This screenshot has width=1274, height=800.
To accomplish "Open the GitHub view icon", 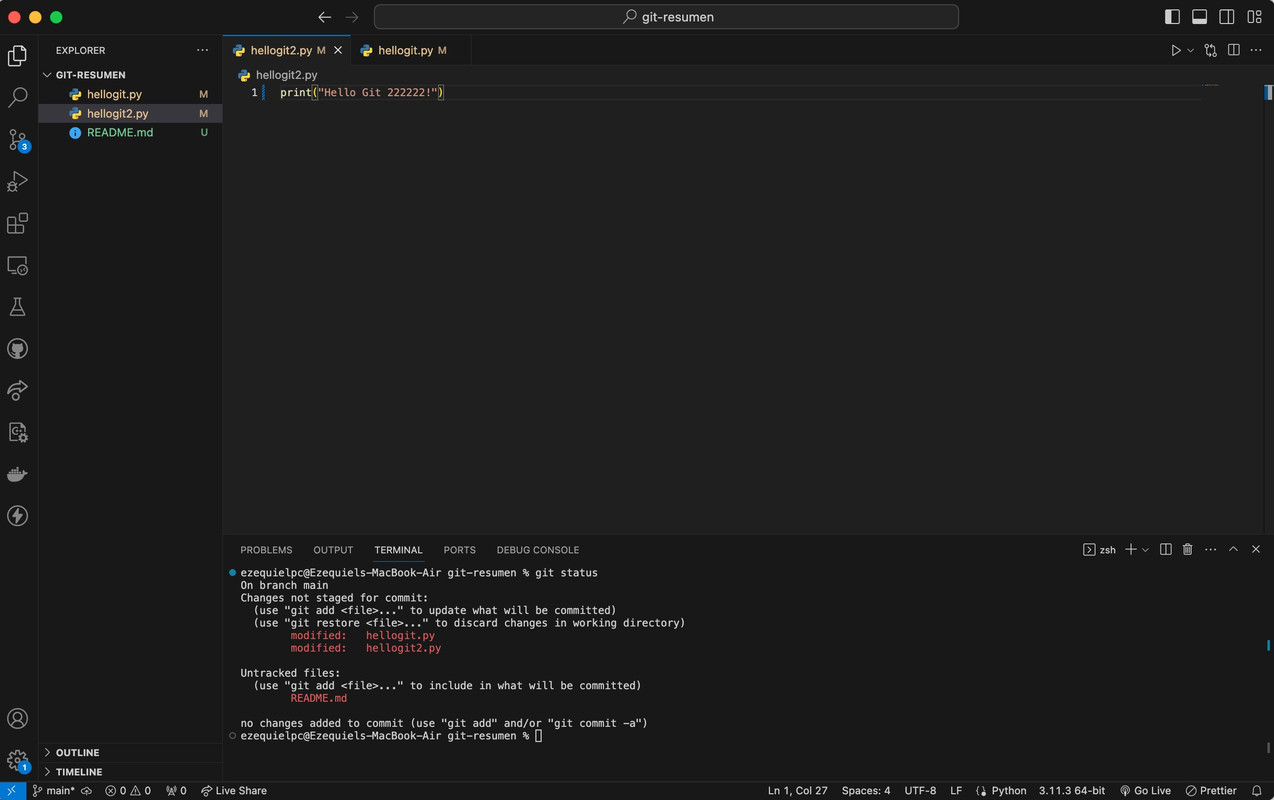I will click(x=17, y=349).
